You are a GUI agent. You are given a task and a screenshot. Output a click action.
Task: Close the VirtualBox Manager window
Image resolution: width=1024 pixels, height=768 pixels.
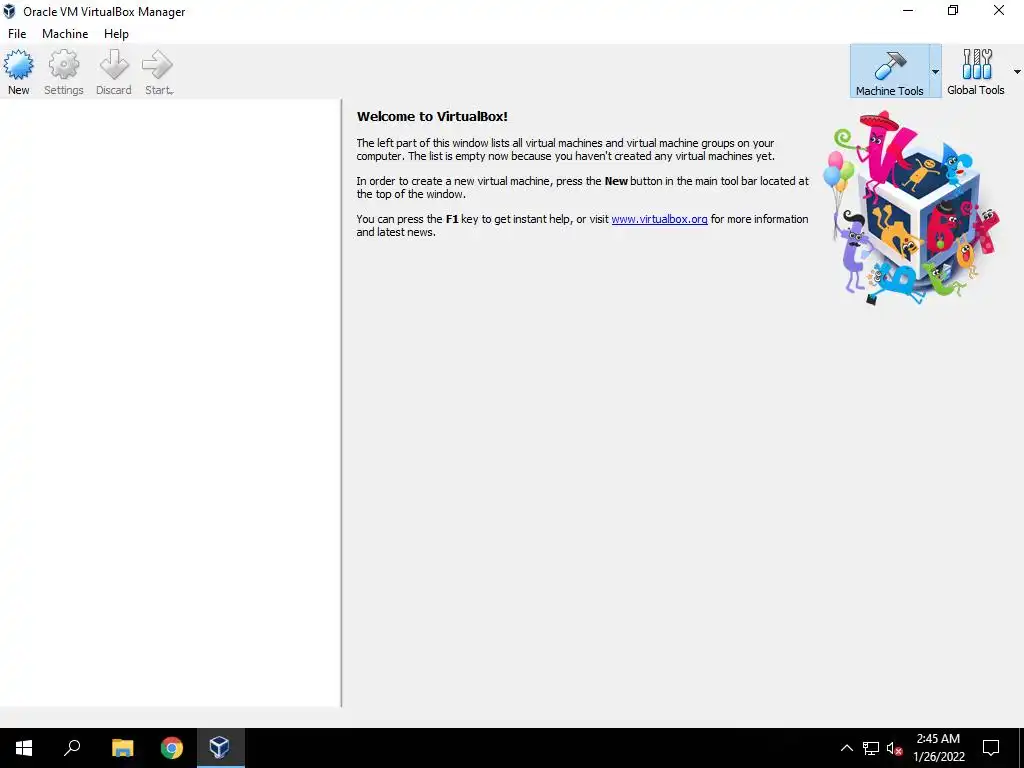coord(999,10)
